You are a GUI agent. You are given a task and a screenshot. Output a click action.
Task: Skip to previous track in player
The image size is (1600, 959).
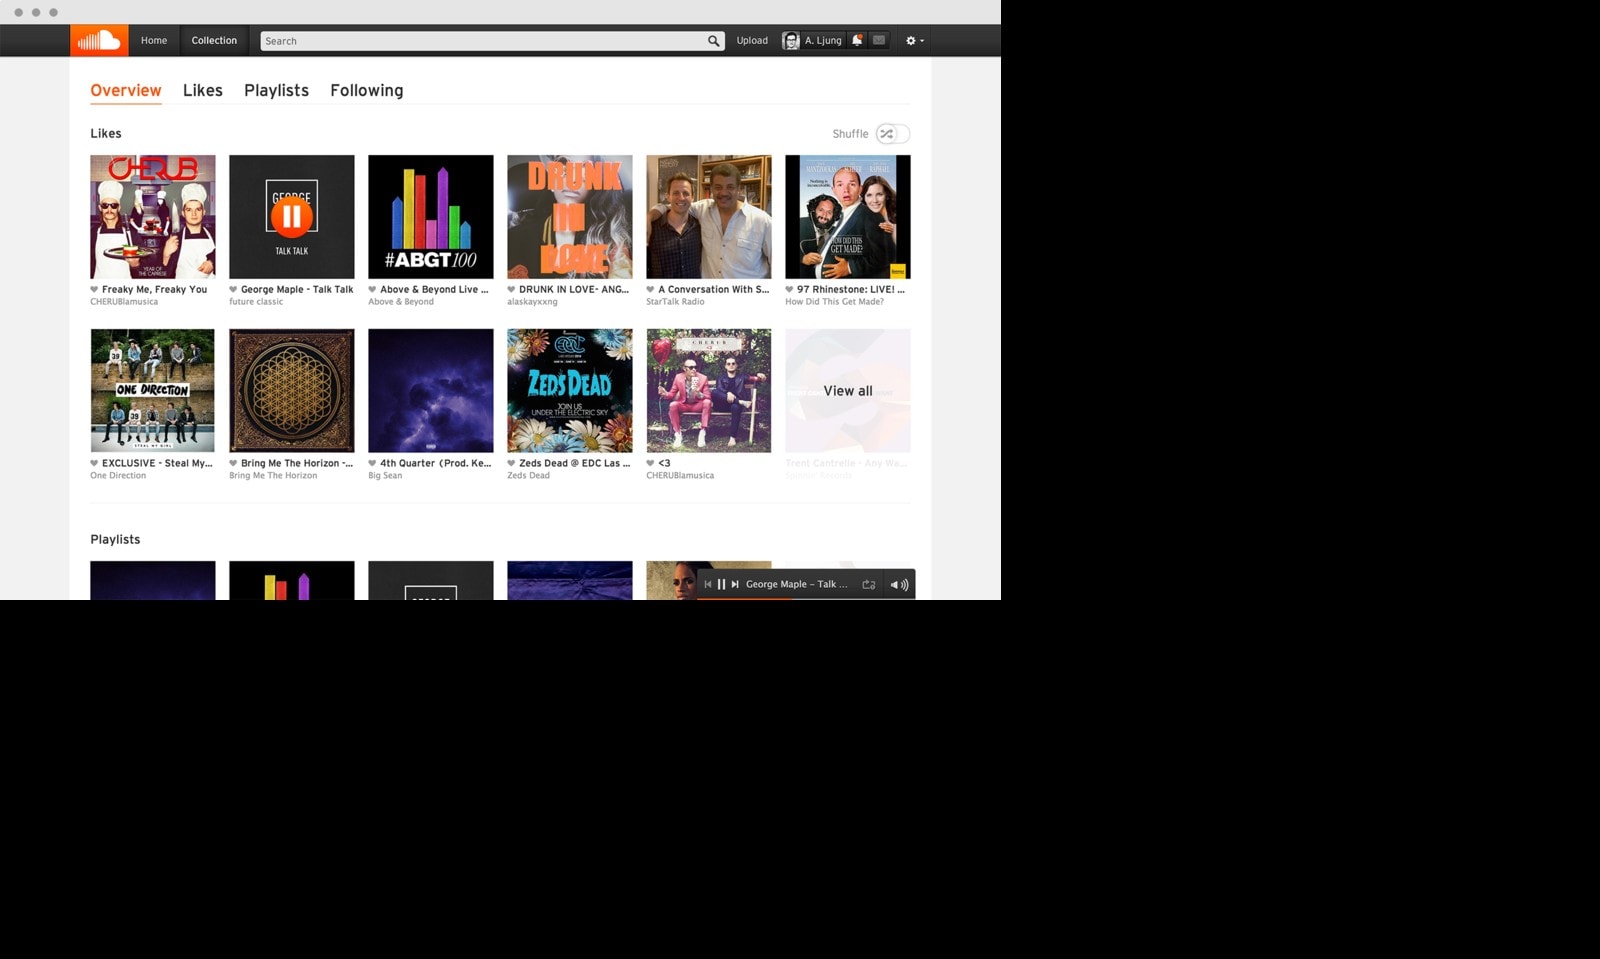click(708, 584)
